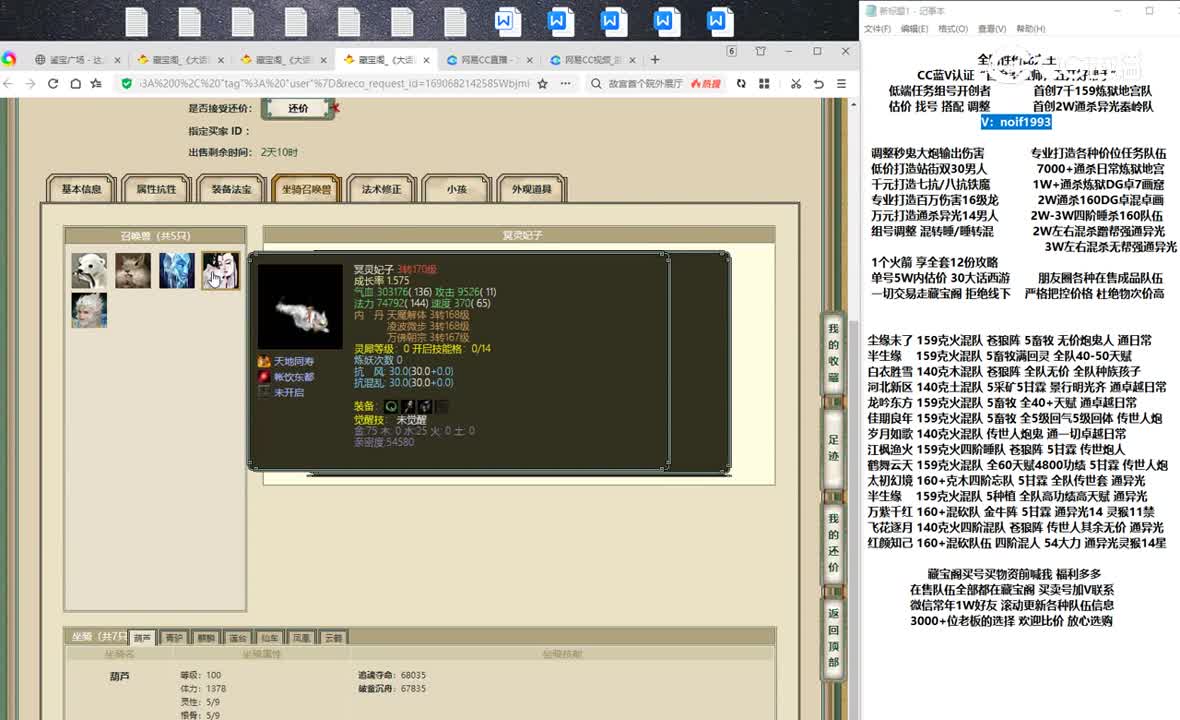Click the web page vertical scrollbar
The image size is (1180, 720).
(853, 408)
